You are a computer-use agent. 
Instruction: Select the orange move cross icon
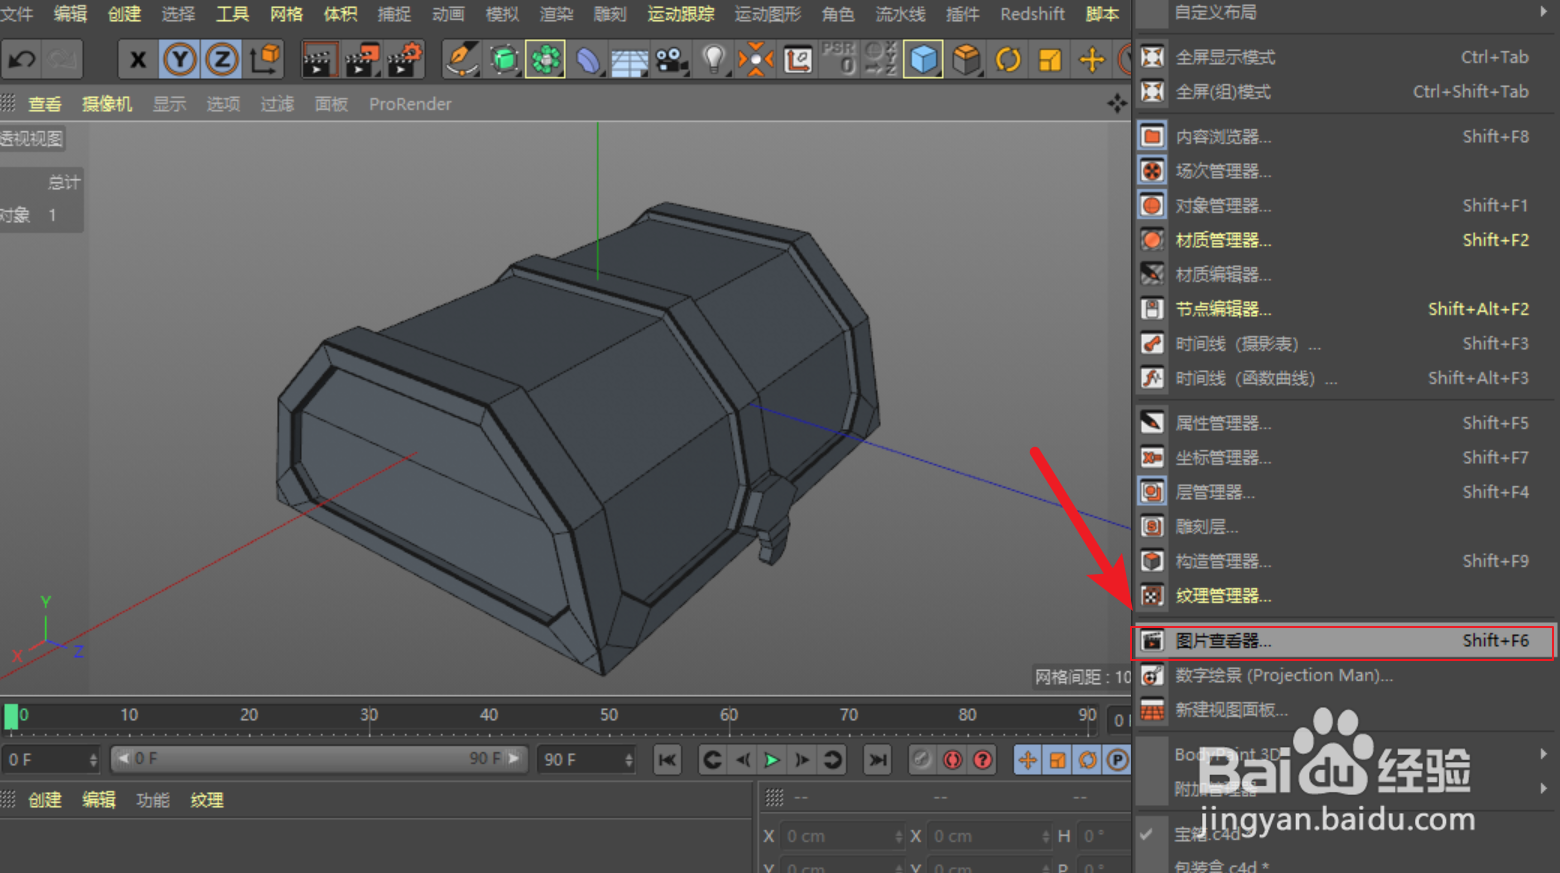(1092, 60)
